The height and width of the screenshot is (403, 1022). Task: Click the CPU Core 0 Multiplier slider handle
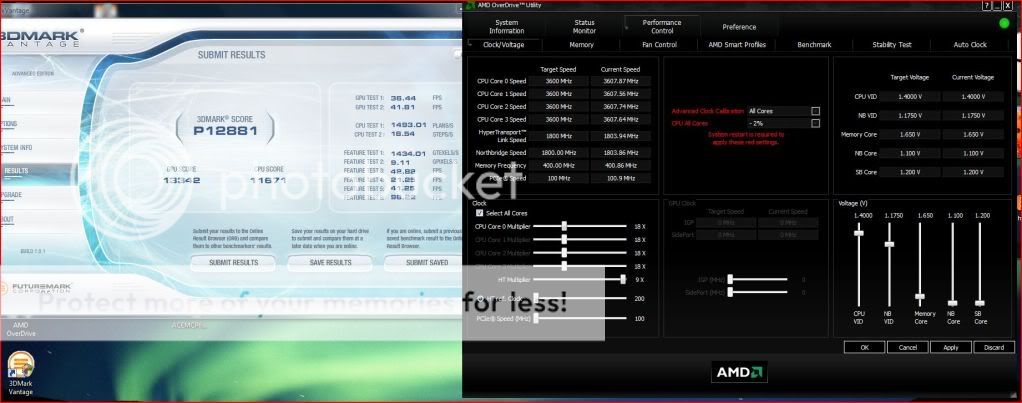pos(564,226)
